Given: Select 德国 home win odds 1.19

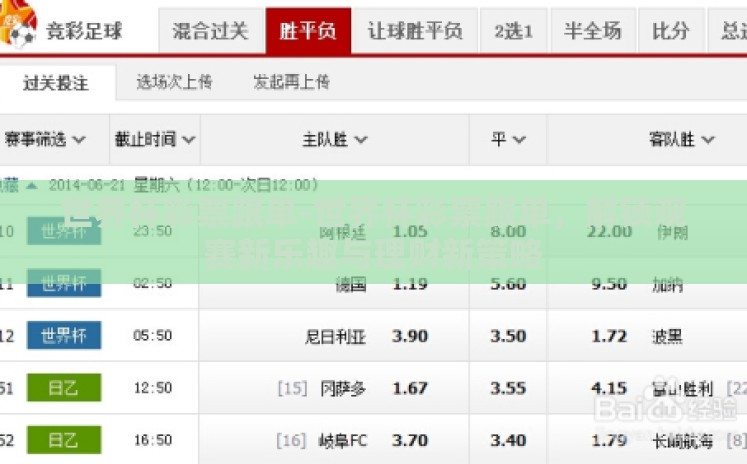Looking at the screenshot, I should point(410,284).
